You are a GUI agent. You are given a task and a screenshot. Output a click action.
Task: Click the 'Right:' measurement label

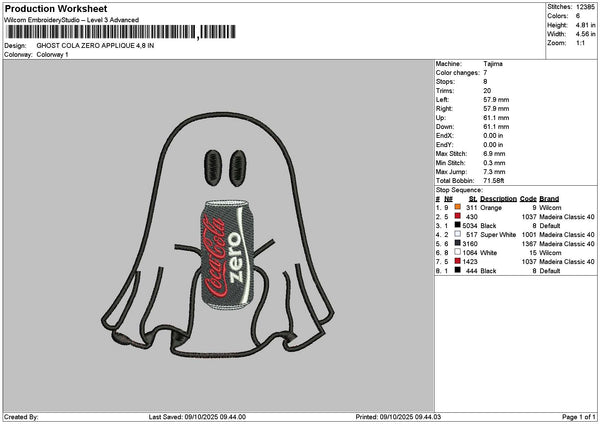(x=444, y=109)
